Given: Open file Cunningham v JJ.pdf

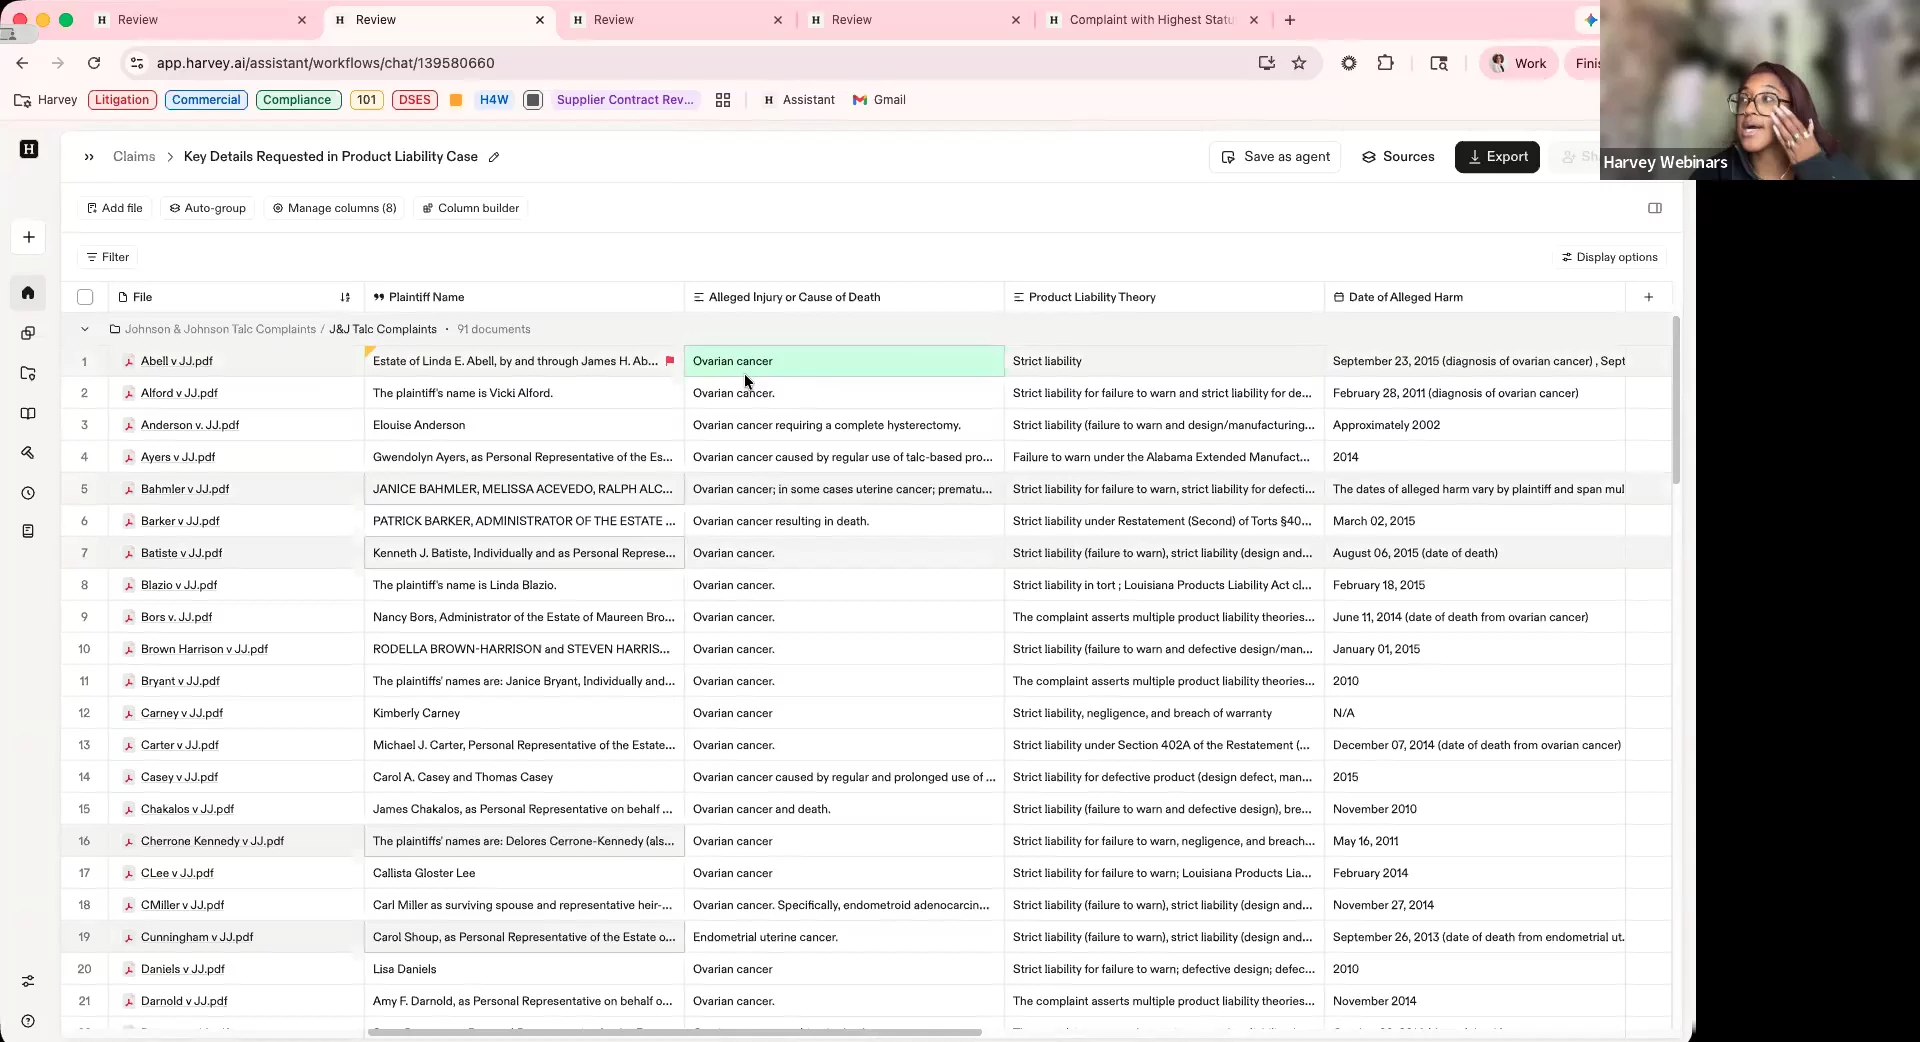Looking at the screenshot, I should [x=197, y=937].
